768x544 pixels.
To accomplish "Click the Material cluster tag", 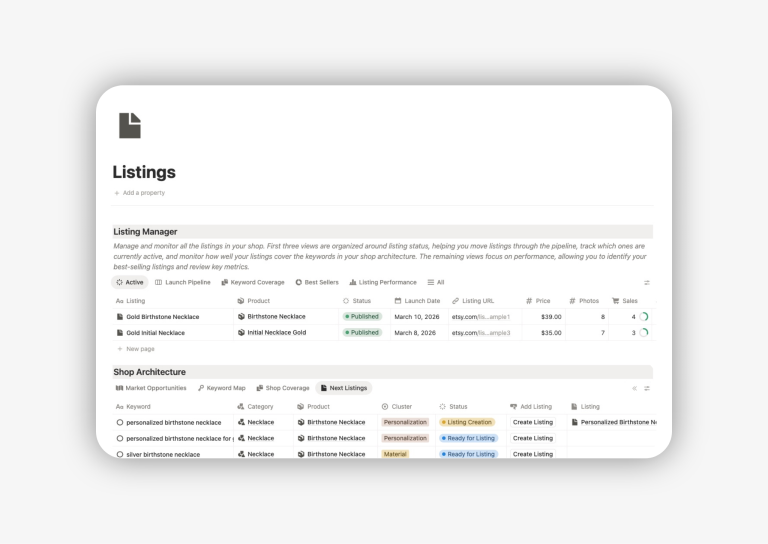I will [395, 454].
